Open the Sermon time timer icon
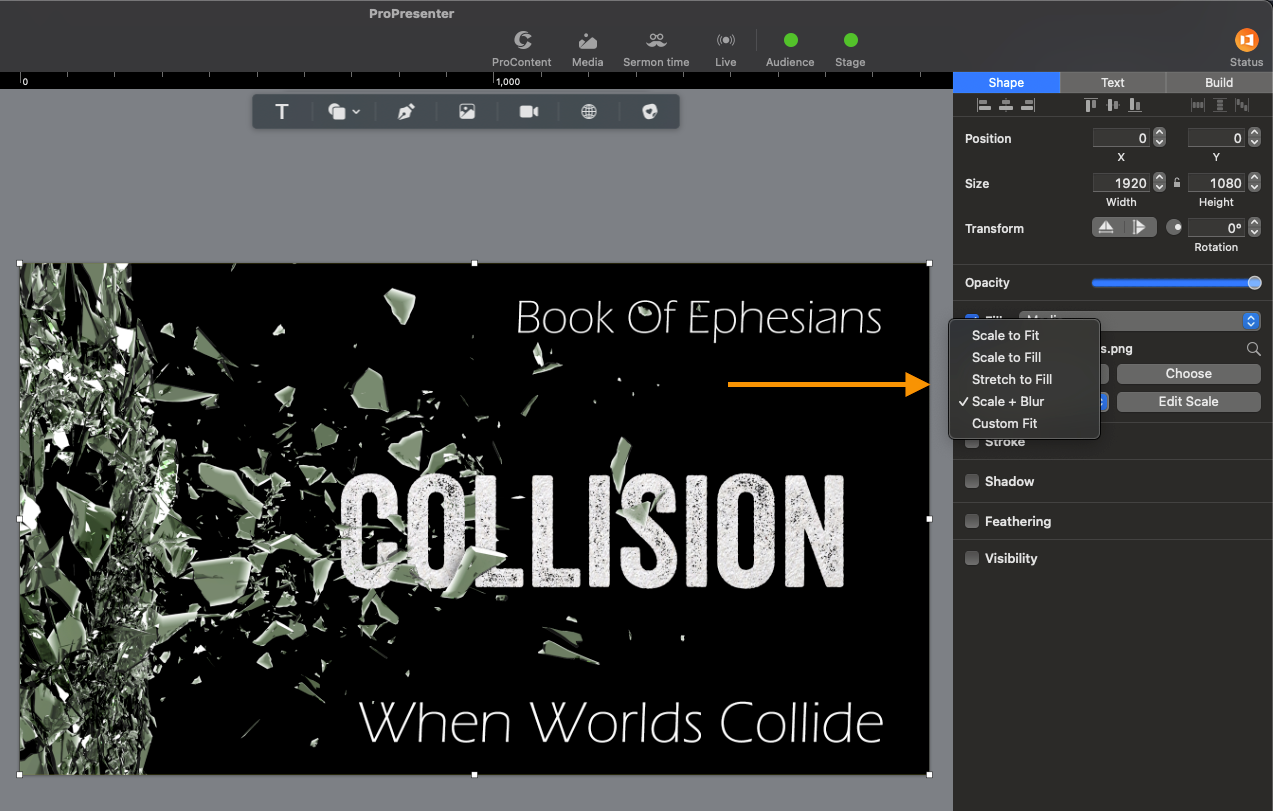The width and height of the screenshot is (1273, 811). (x=656, y=49)
